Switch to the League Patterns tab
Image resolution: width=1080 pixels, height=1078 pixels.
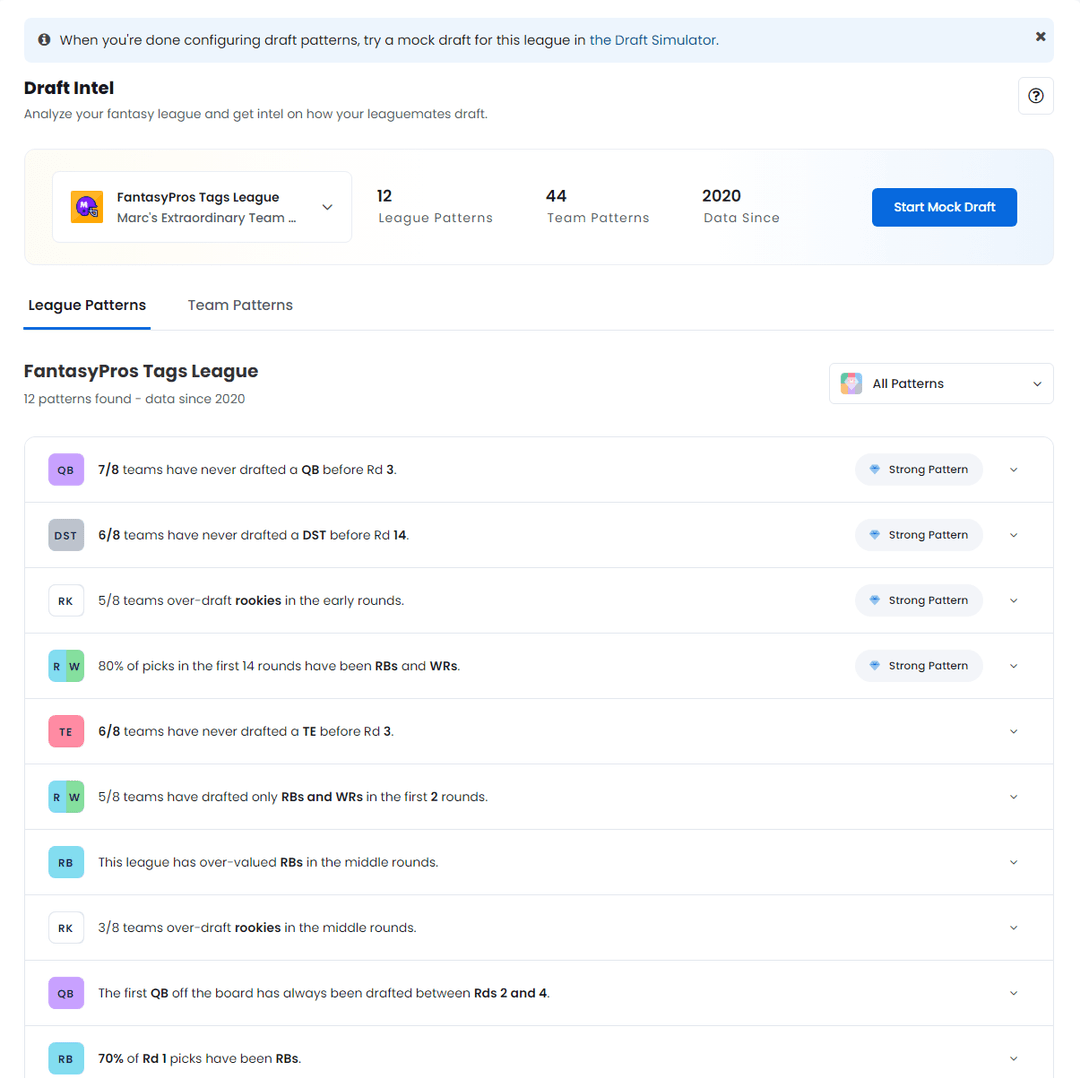pos(87,305)
